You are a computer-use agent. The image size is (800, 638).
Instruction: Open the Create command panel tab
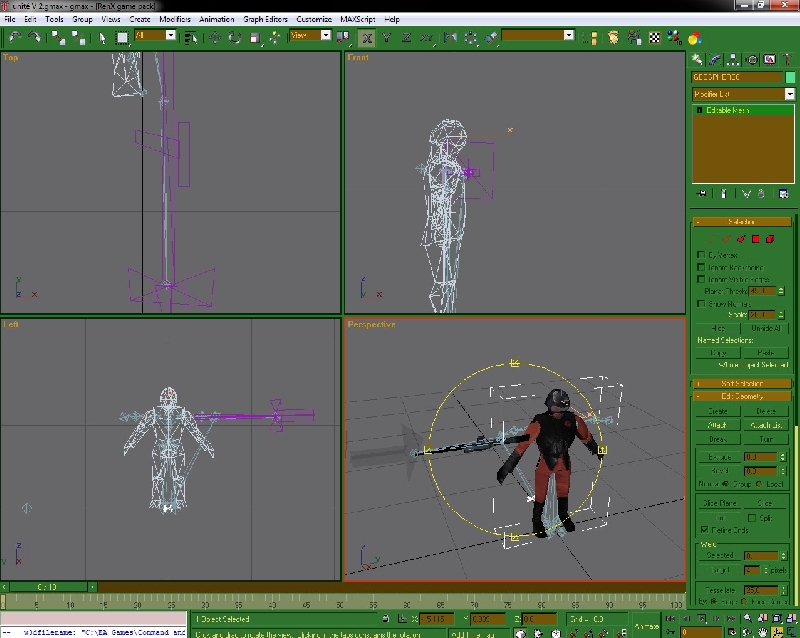[698, 59]
